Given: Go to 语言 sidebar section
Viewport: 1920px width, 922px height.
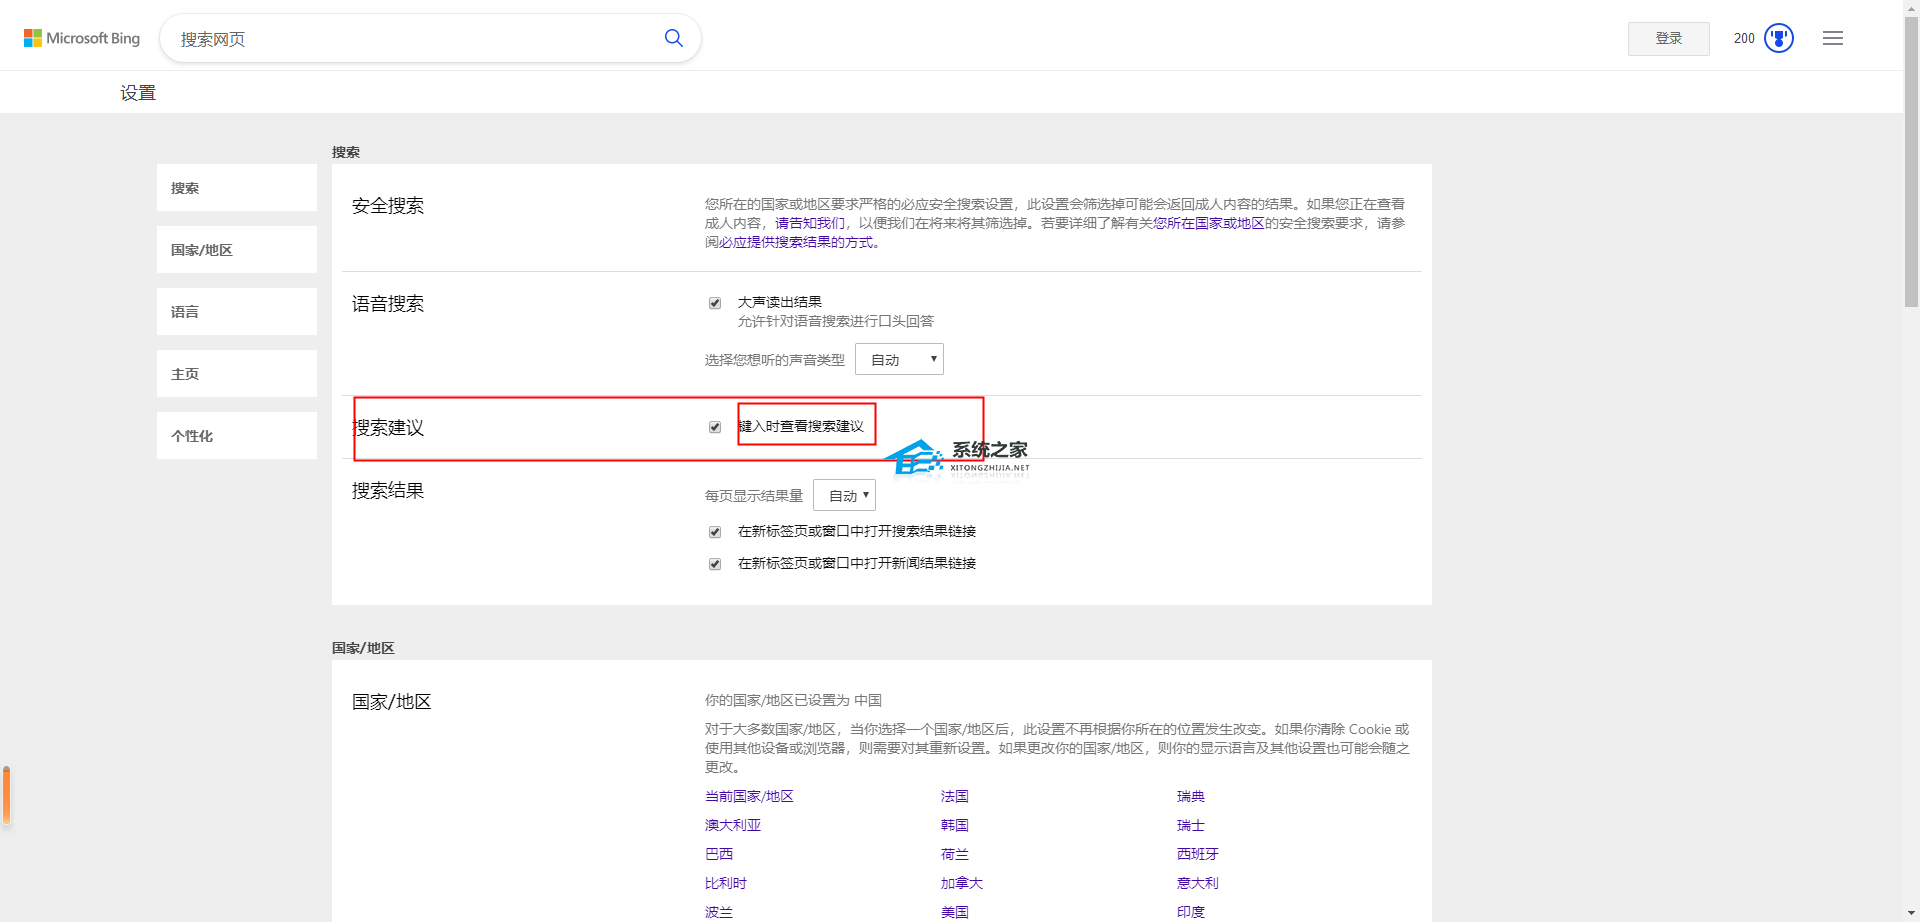Looking at the screenshot, I should pyautogui.click(x=236, y=312).
